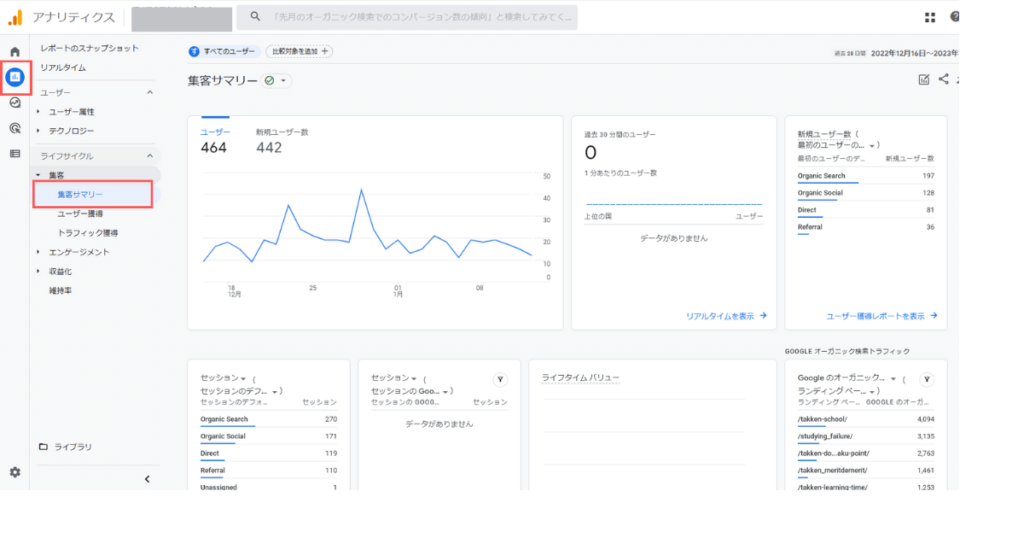Click the すべてのユーザー segment chip
This screenshot has width=1024, height=538.
223,52
